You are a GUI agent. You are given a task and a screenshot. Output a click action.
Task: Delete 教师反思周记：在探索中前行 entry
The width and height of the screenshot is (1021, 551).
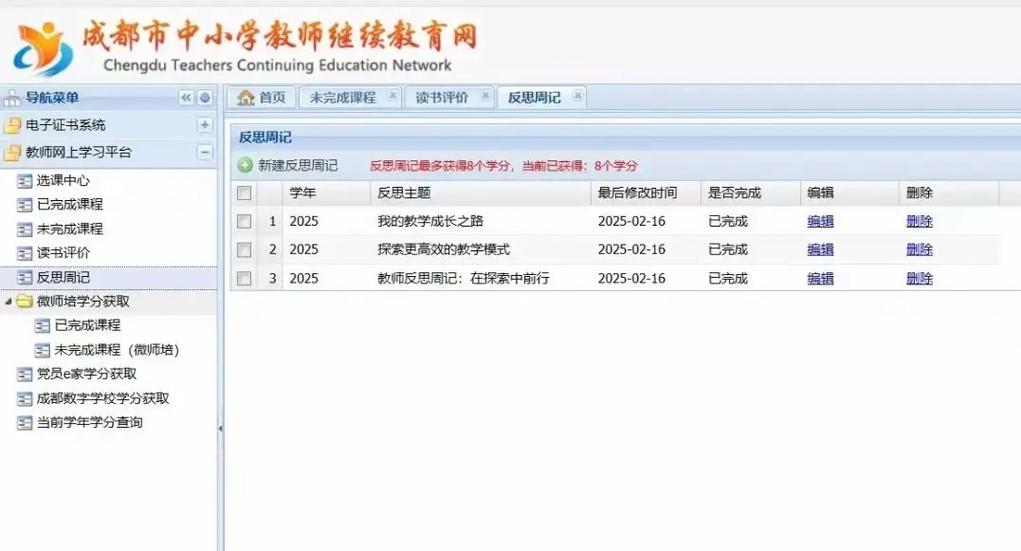pyautogui.click(x=919, y=279)
